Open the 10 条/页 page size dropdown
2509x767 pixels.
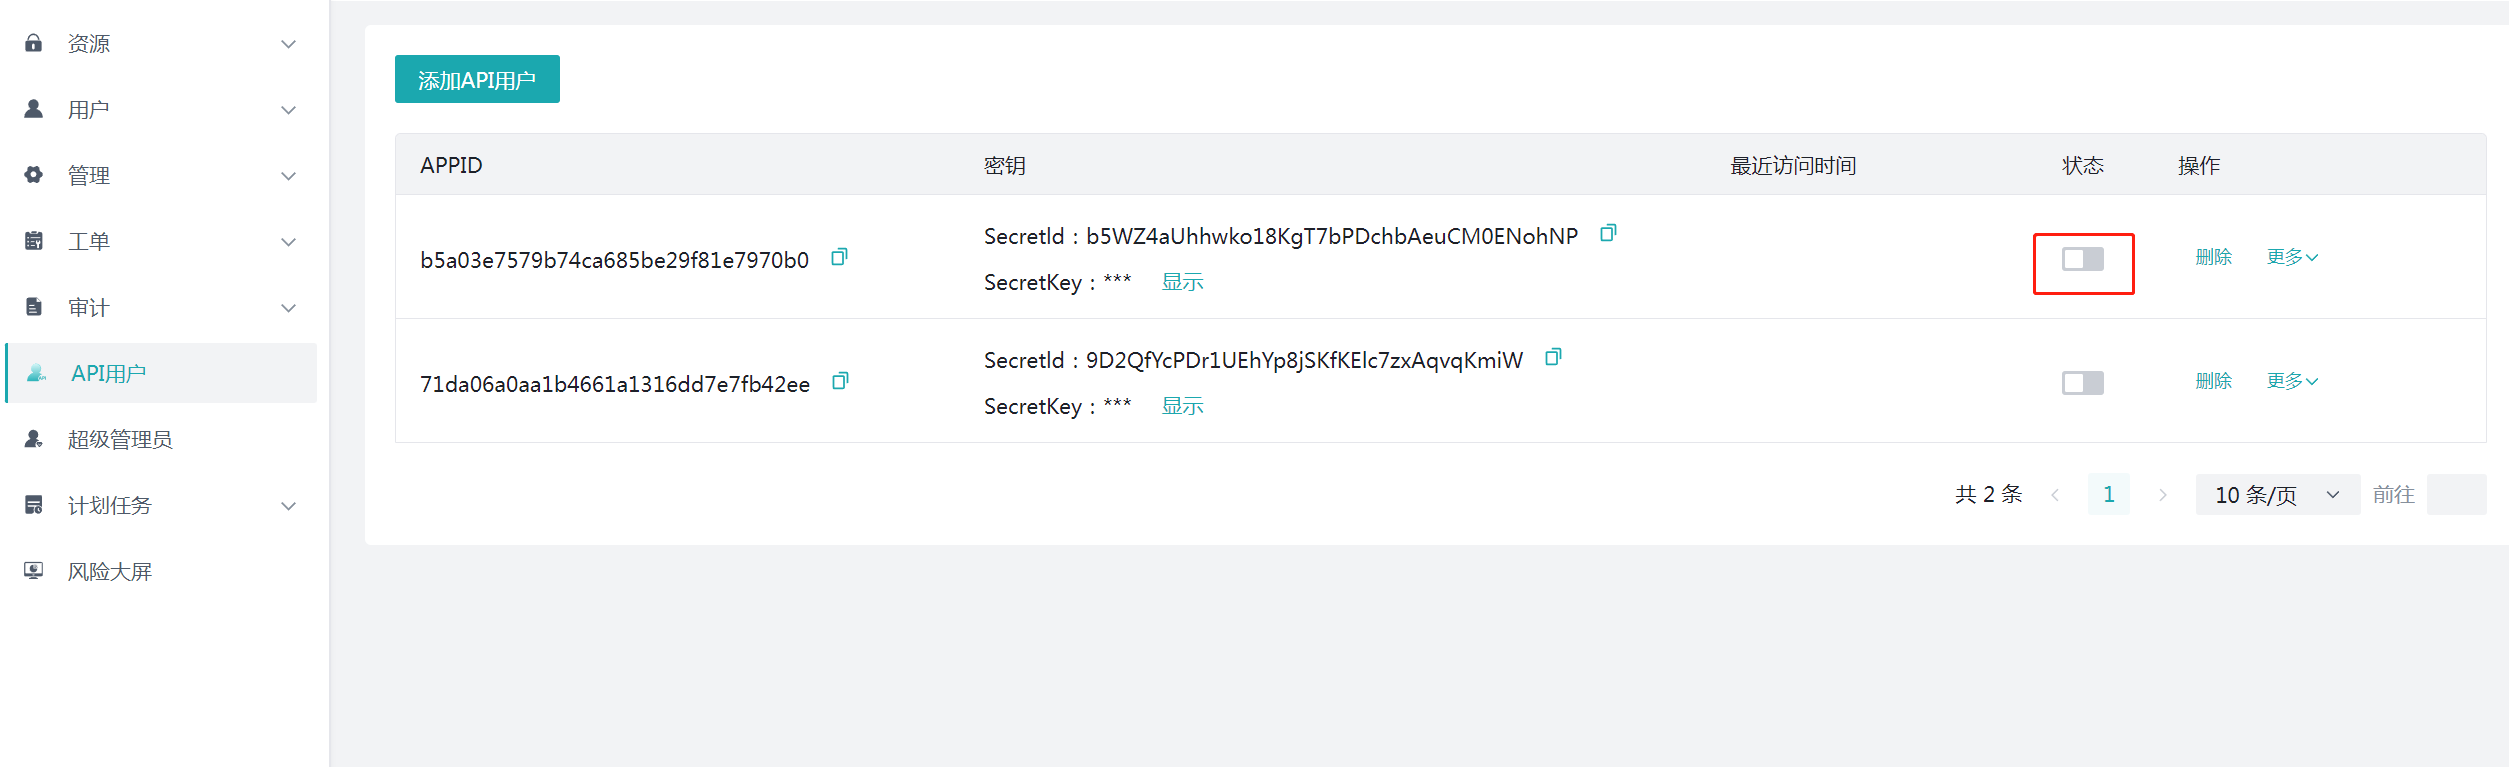pyautogui.click(x=2276, y=495)
